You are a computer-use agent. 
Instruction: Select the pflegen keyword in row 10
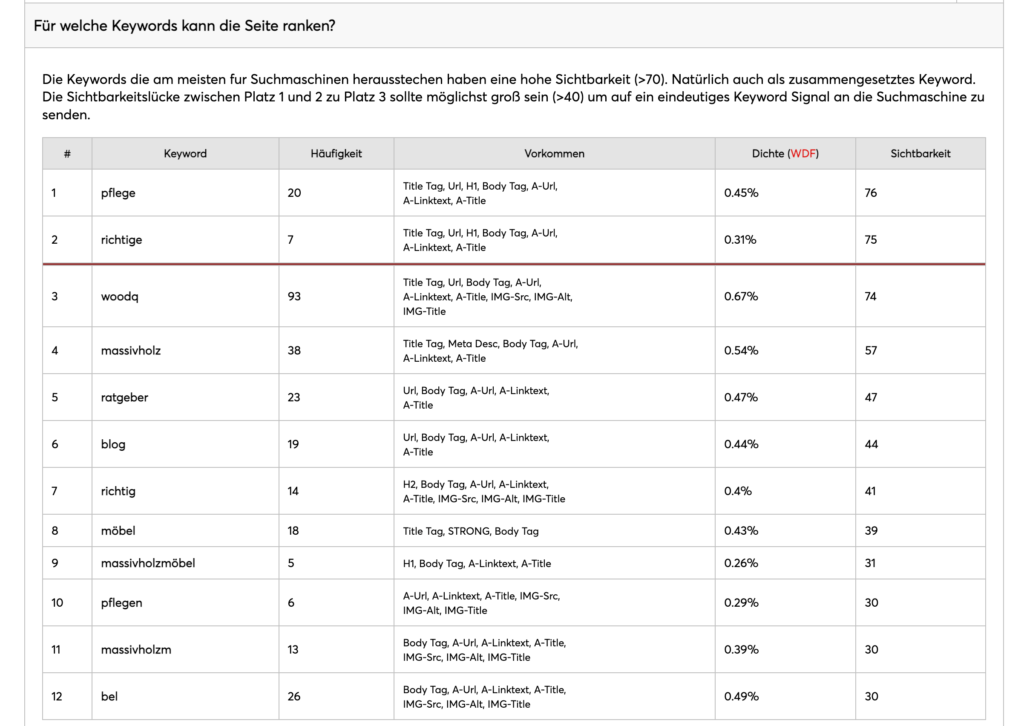121,603
